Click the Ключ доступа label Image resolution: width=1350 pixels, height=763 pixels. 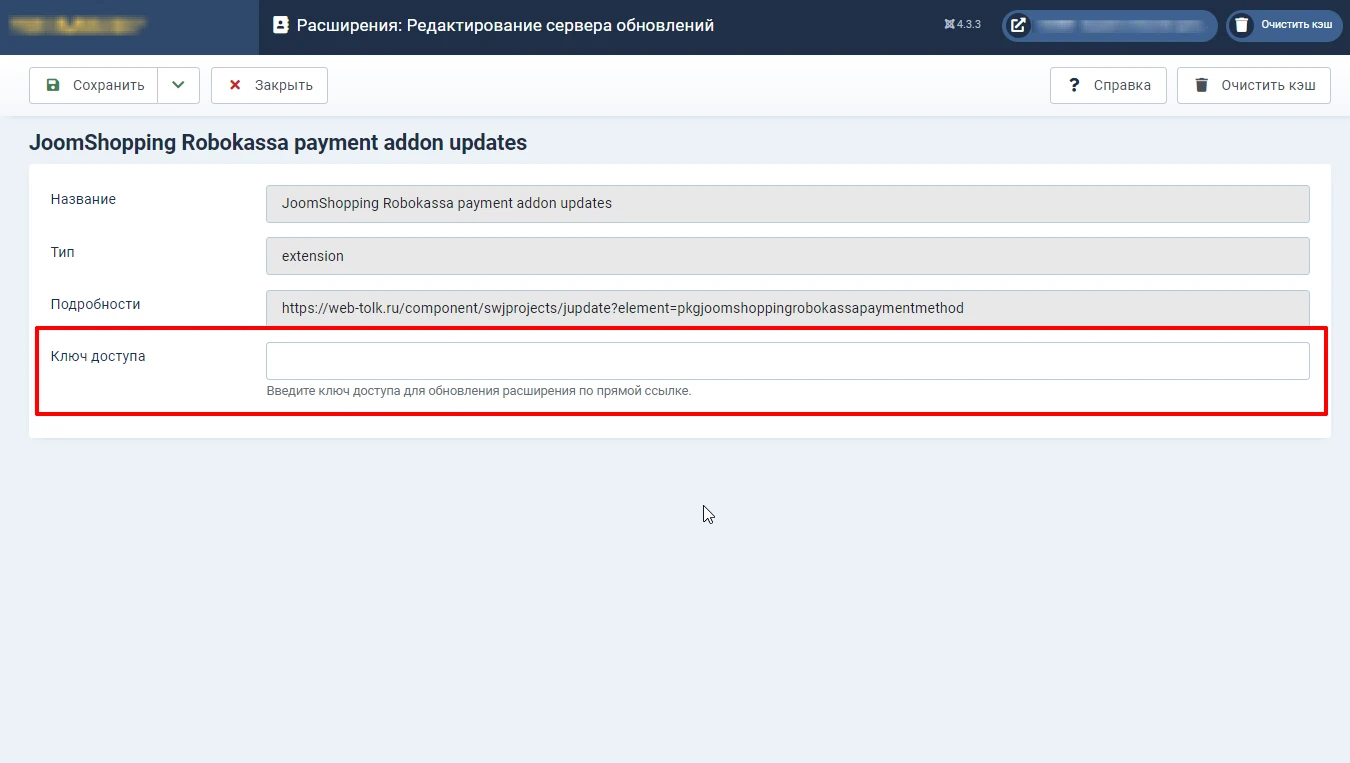(98, 356)
